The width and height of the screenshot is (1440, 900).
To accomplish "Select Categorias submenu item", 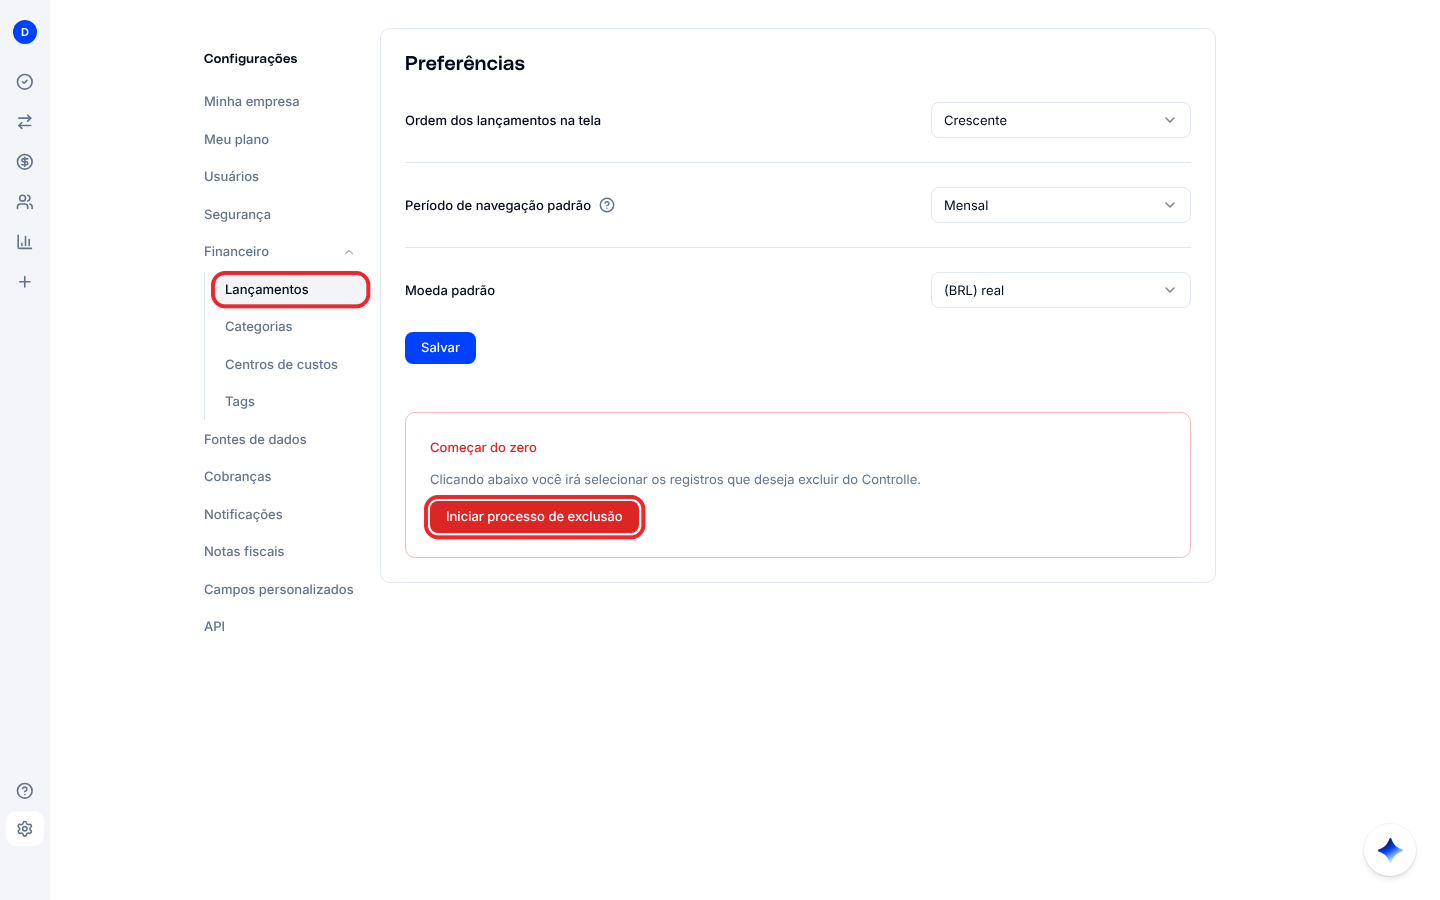I will click(259, 327).
